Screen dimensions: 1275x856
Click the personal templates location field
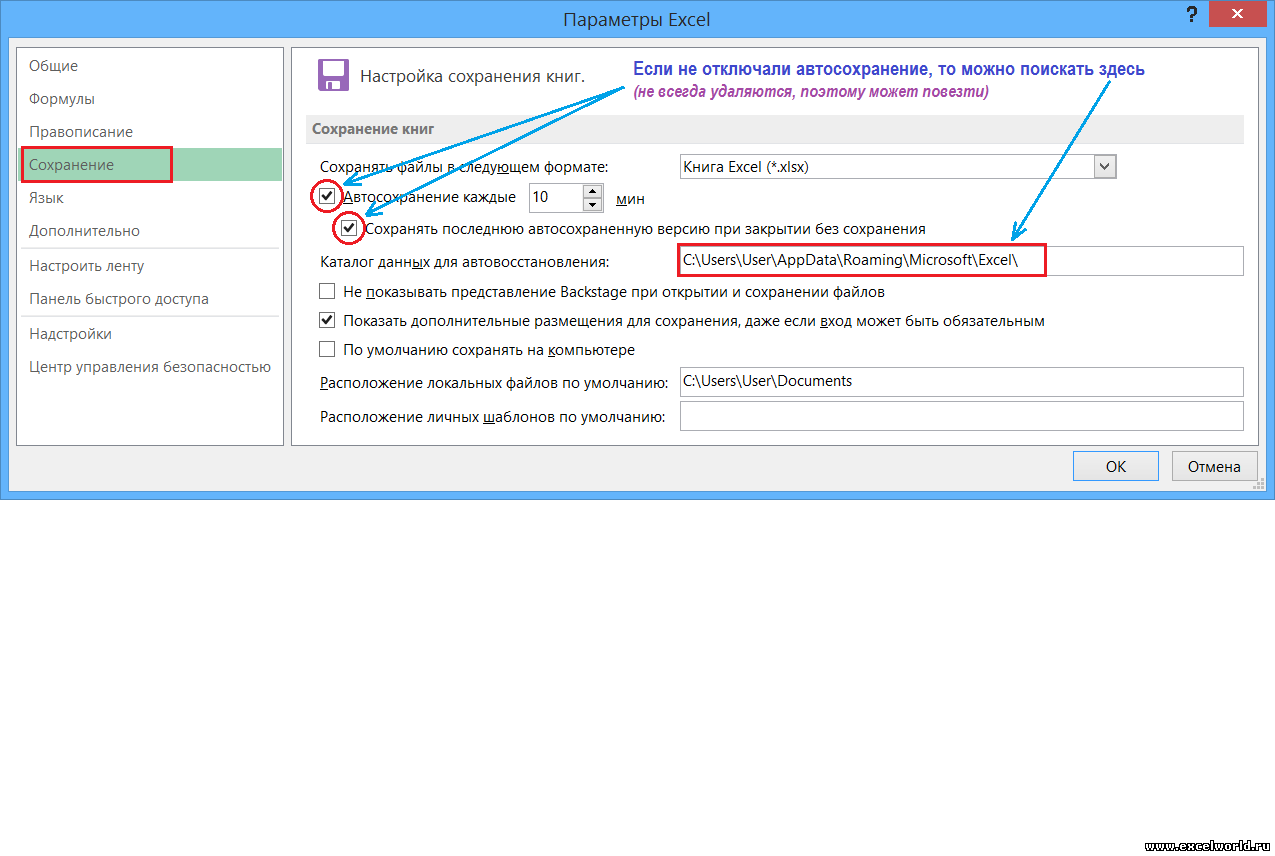pyautogui.click(x=961, y=416)
